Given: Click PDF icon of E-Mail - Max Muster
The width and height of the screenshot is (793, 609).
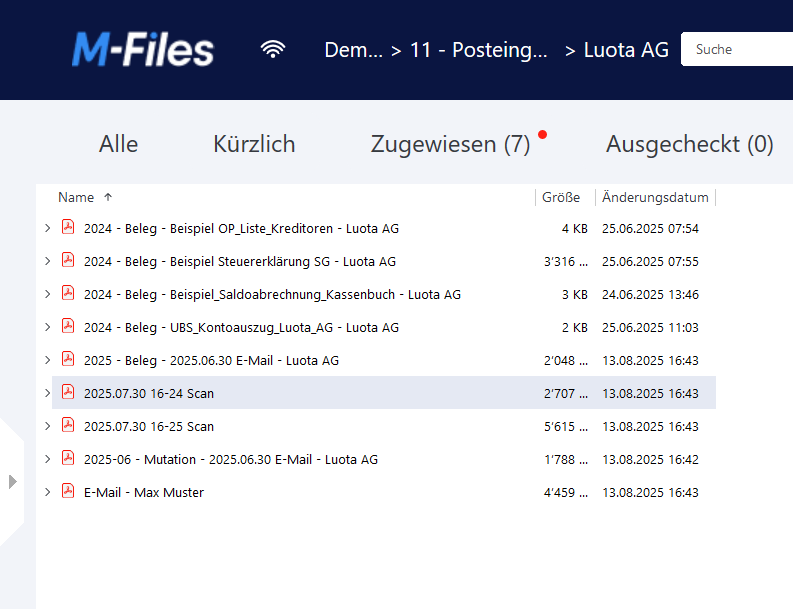Looking at the screenshot, I should [x=68, y=492].
